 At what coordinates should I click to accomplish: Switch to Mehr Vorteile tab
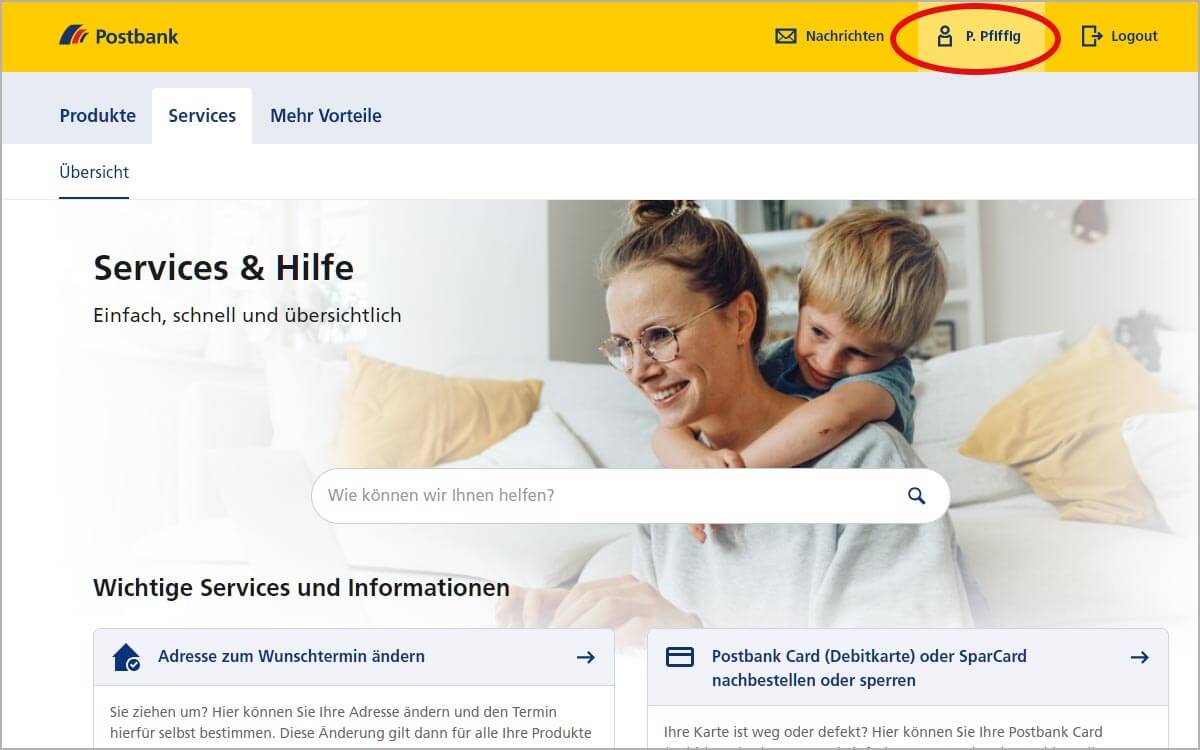tap(326, 116)
